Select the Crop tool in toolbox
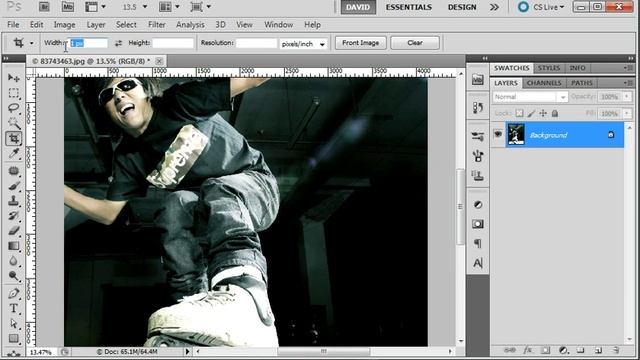The width and height of the screenshot is (640, 360). coord(13,138)
